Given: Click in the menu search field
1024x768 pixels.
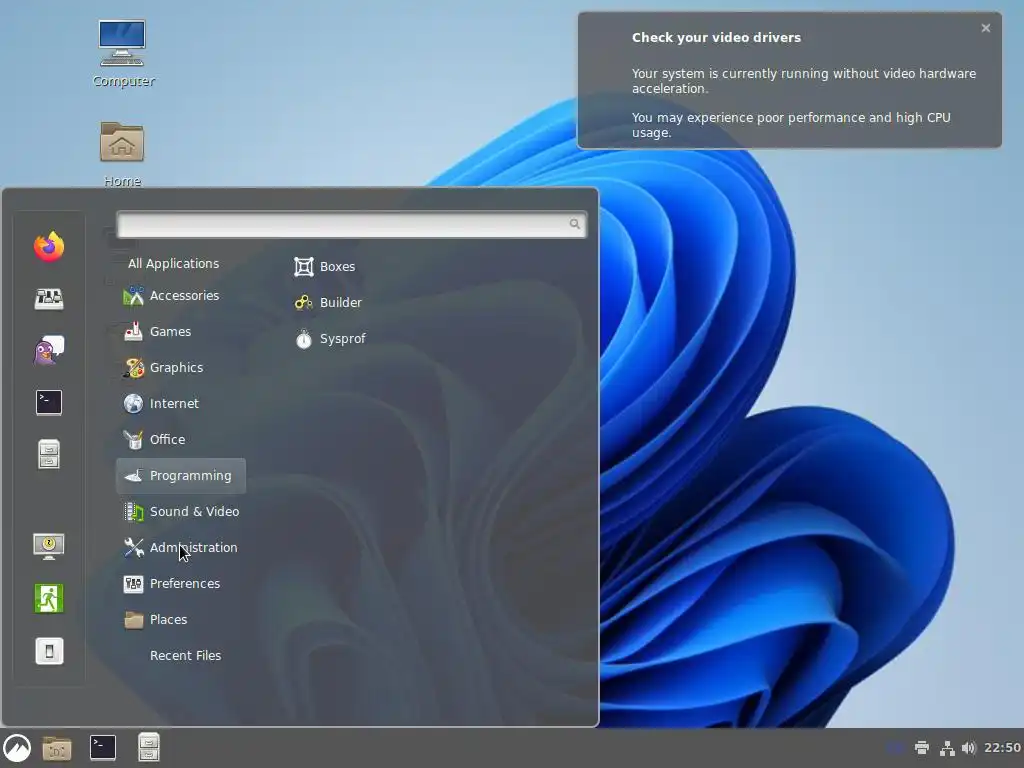Looking at the screenshot, I should [x=351, y=224].
